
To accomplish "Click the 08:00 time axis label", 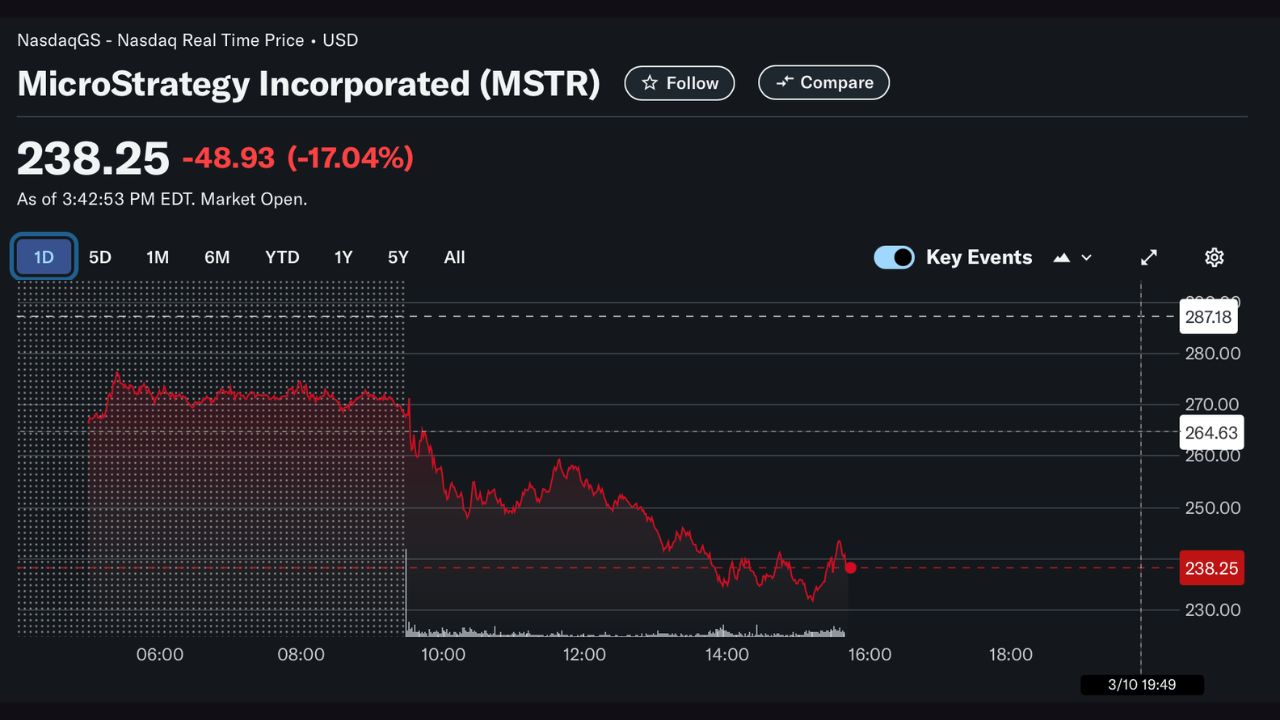I will (x=301, y=654).
